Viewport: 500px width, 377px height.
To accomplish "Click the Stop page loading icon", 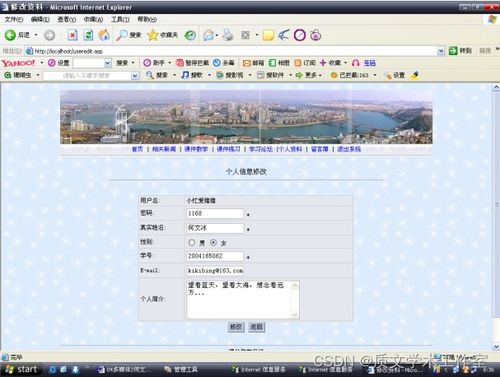I will 72,35.
